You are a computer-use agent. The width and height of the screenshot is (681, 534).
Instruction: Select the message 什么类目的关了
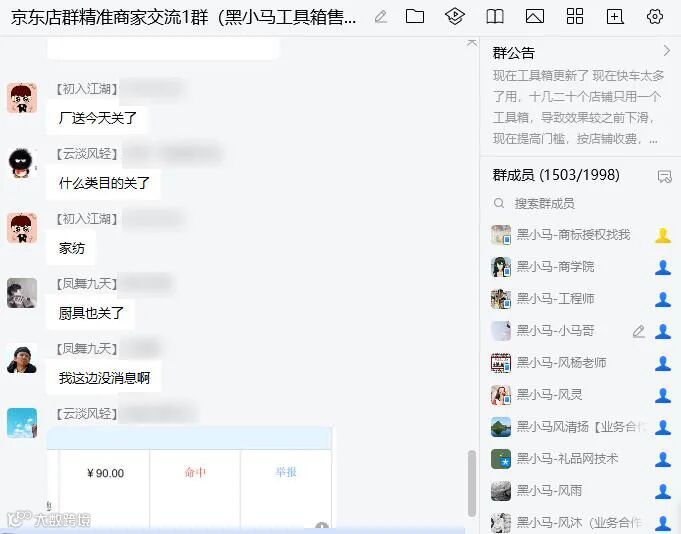coord(104,183)
